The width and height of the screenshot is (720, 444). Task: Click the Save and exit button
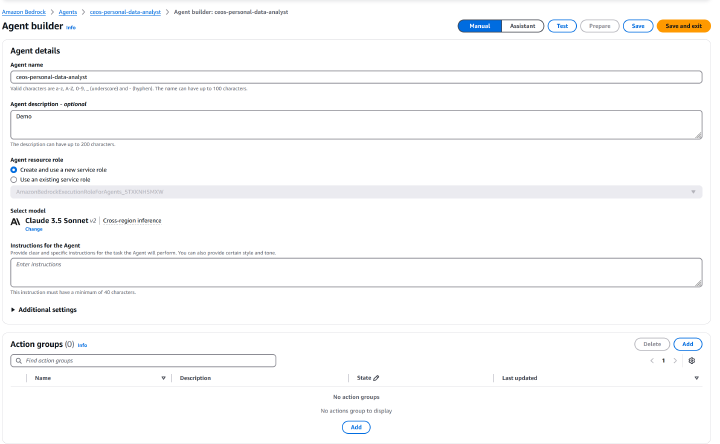tap(683, 26)
